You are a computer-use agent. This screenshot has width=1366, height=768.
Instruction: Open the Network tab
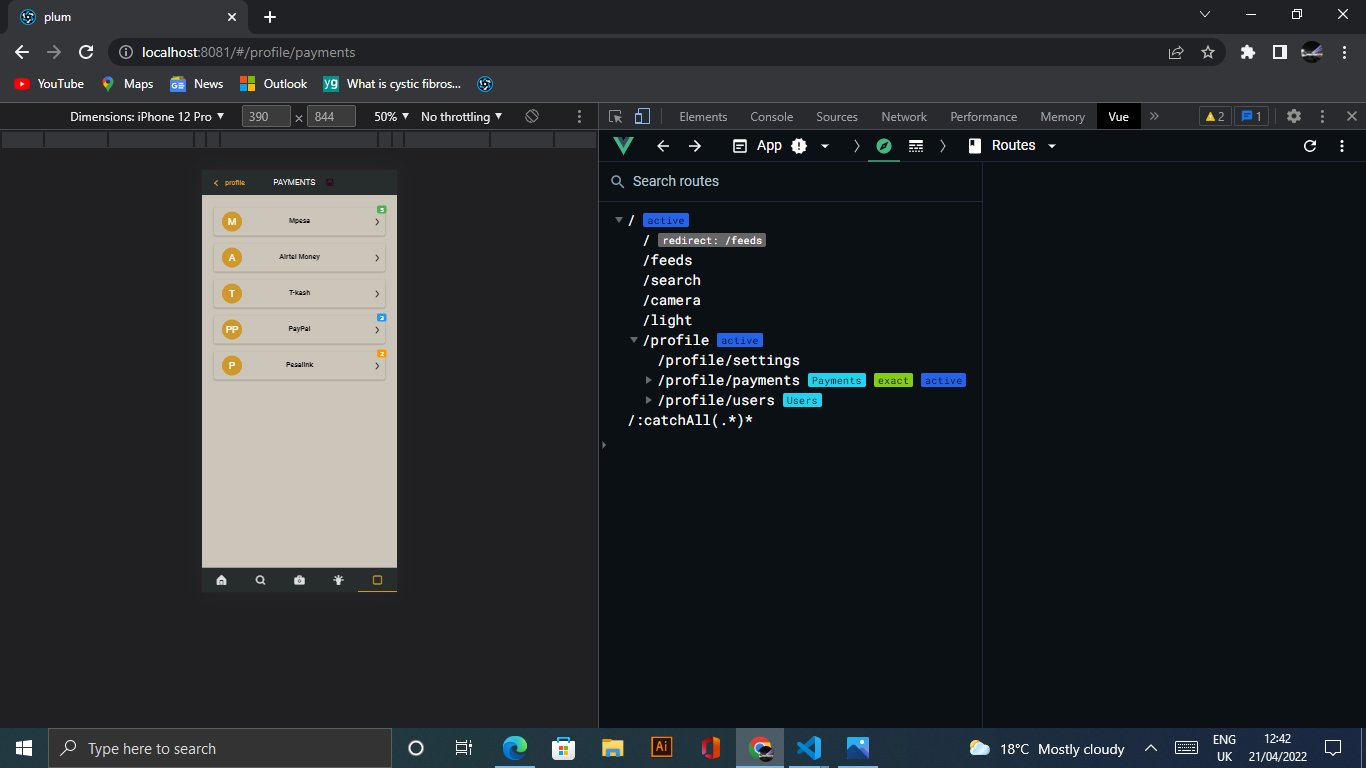[904, 117]
